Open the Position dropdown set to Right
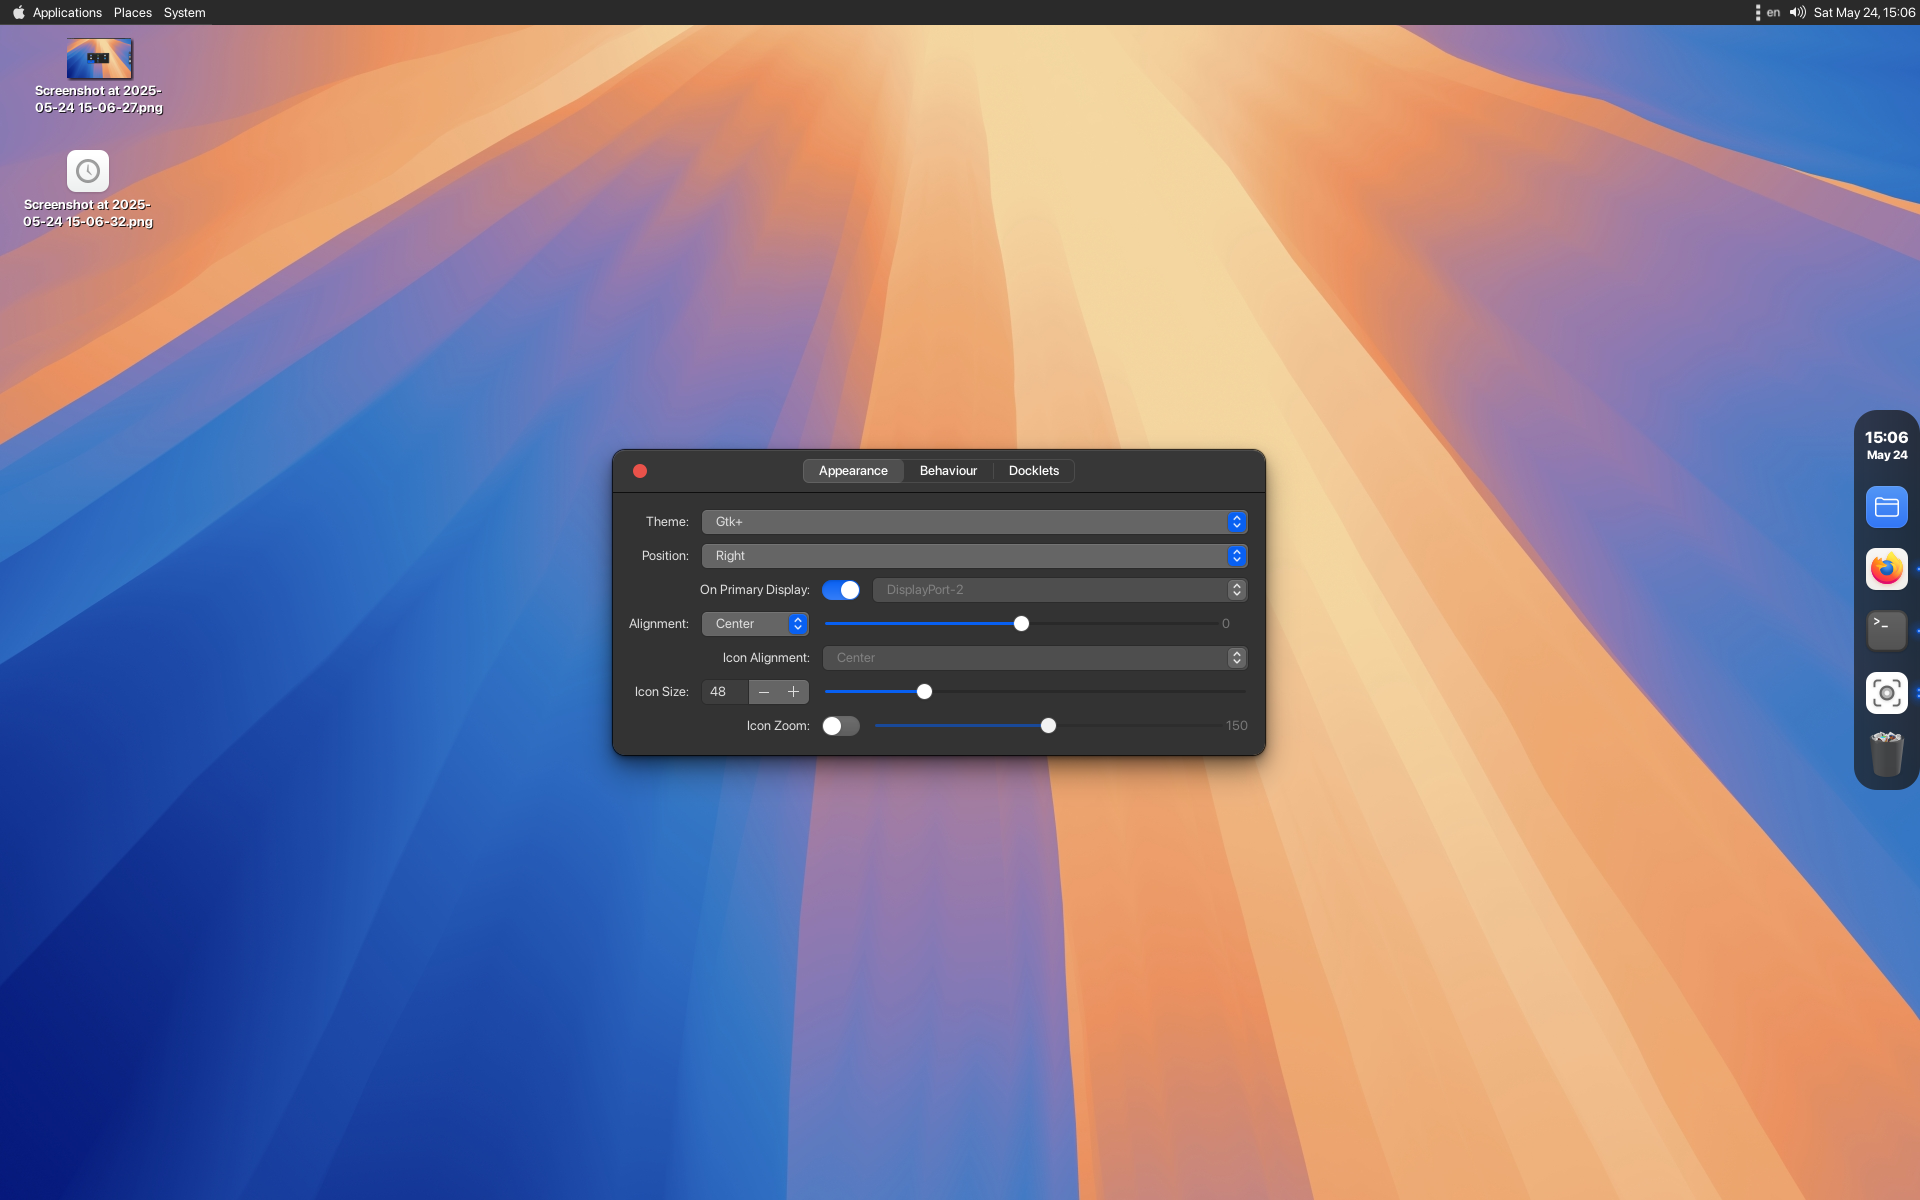Viewport: 1920px width, 1200px height. [974, 556]
